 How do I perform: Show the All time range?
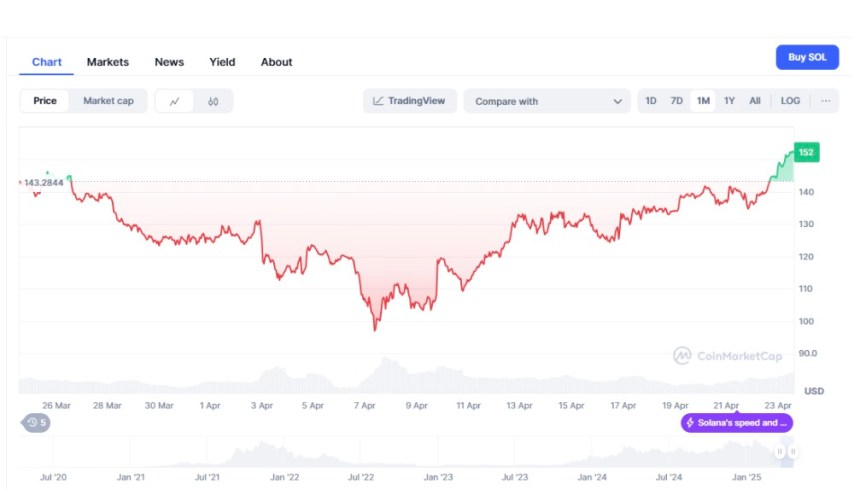(x=755, y=101)
